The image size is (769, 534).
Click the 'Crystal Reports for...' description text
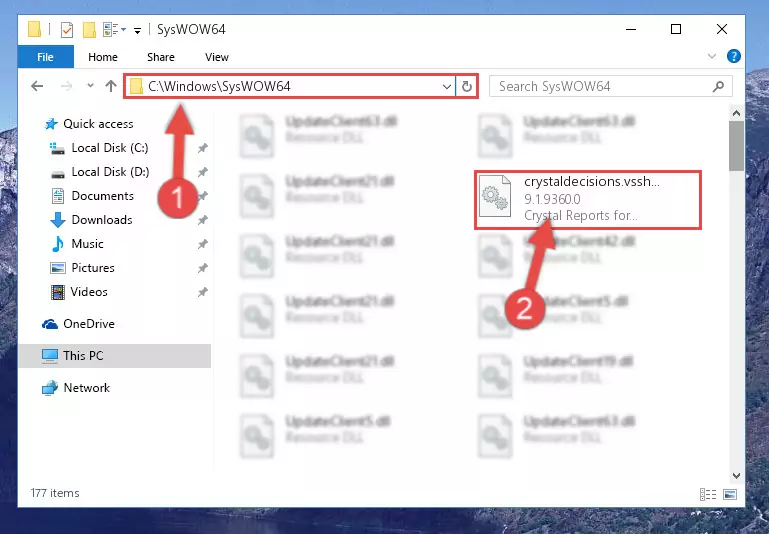(581, 215)
